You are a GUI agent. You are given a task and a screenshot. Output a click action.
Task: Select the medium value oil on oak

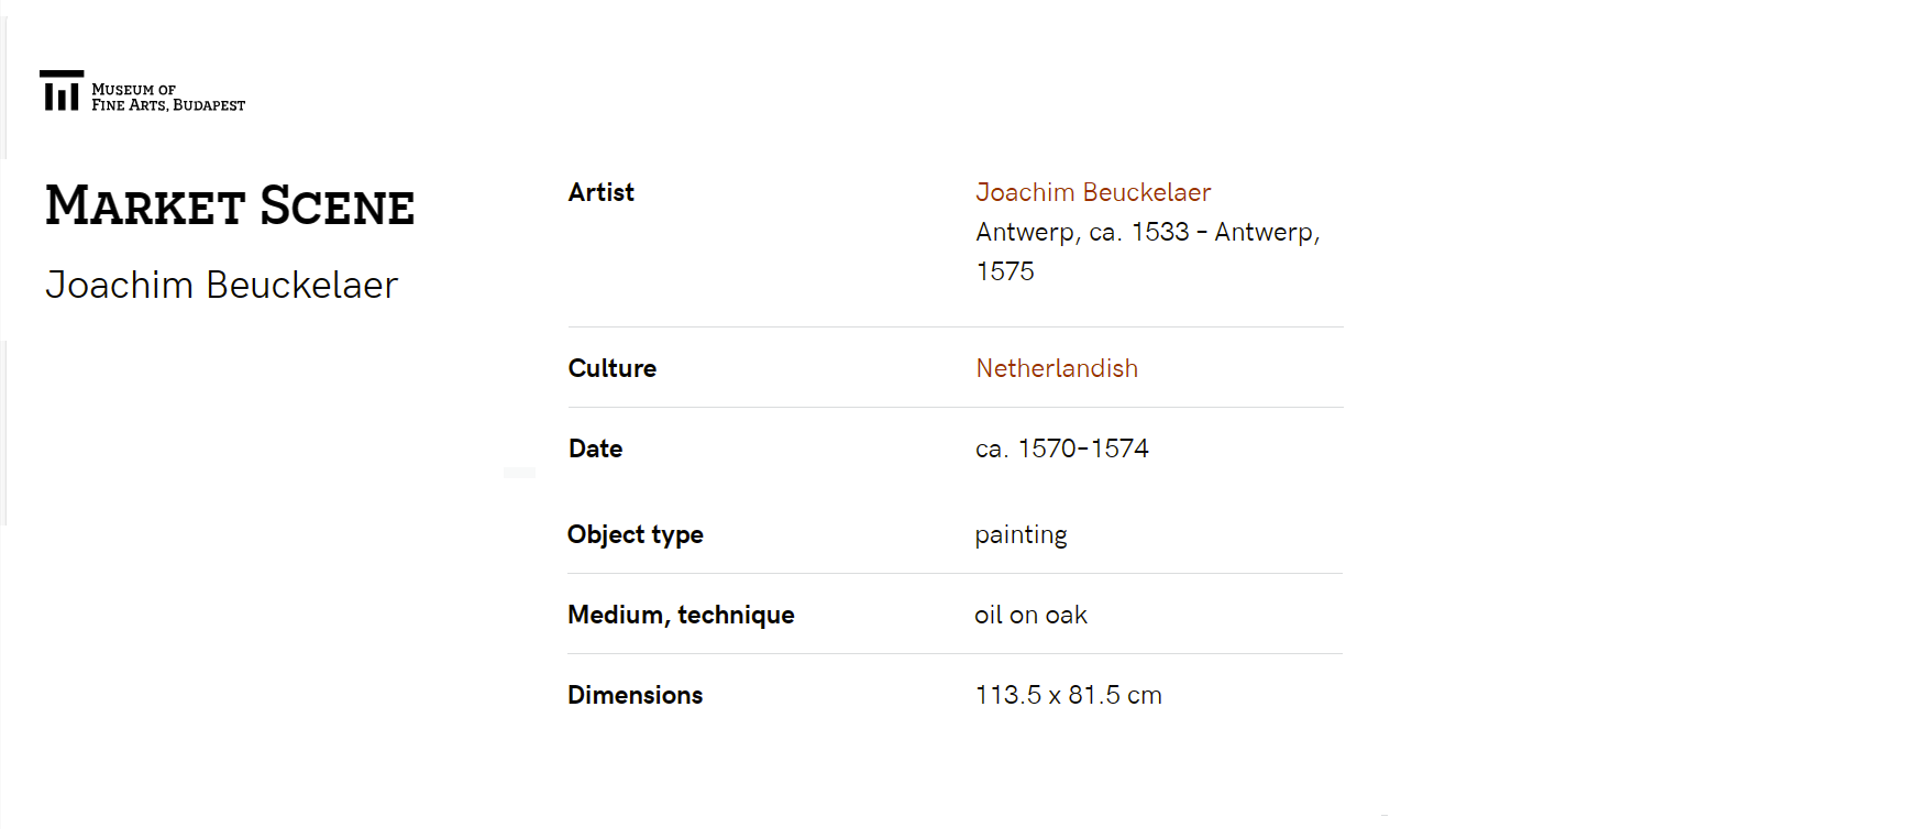coord(1031,614)
